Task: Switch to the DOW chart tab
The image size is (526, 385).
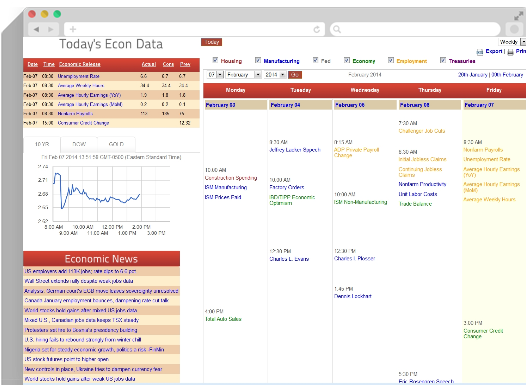Action: point(79,144)
